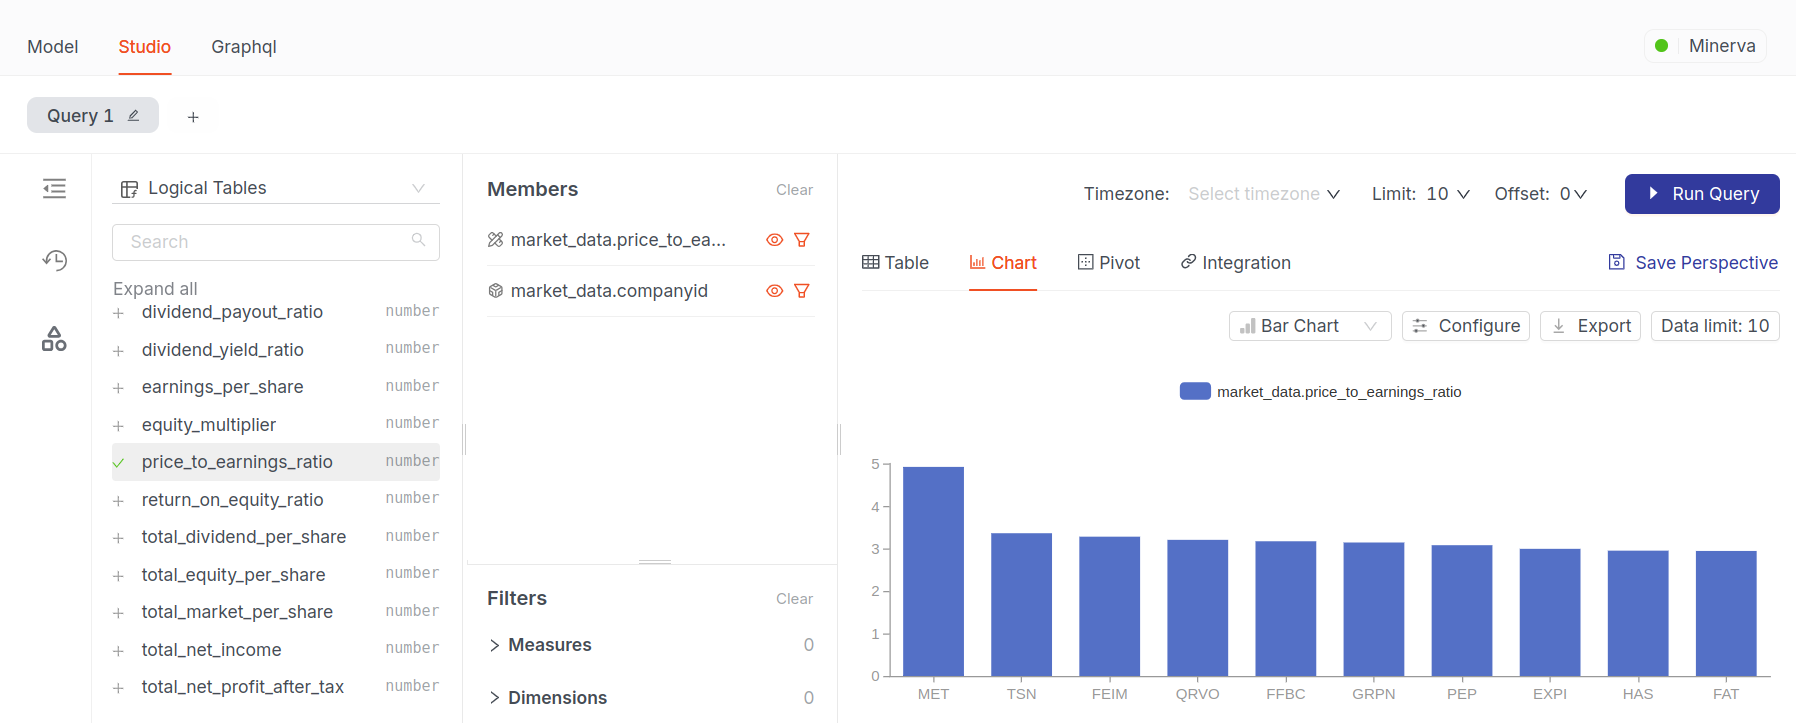1796x723 pixels.
Task: Open the Integration tab
Action: pos(1236,263)
